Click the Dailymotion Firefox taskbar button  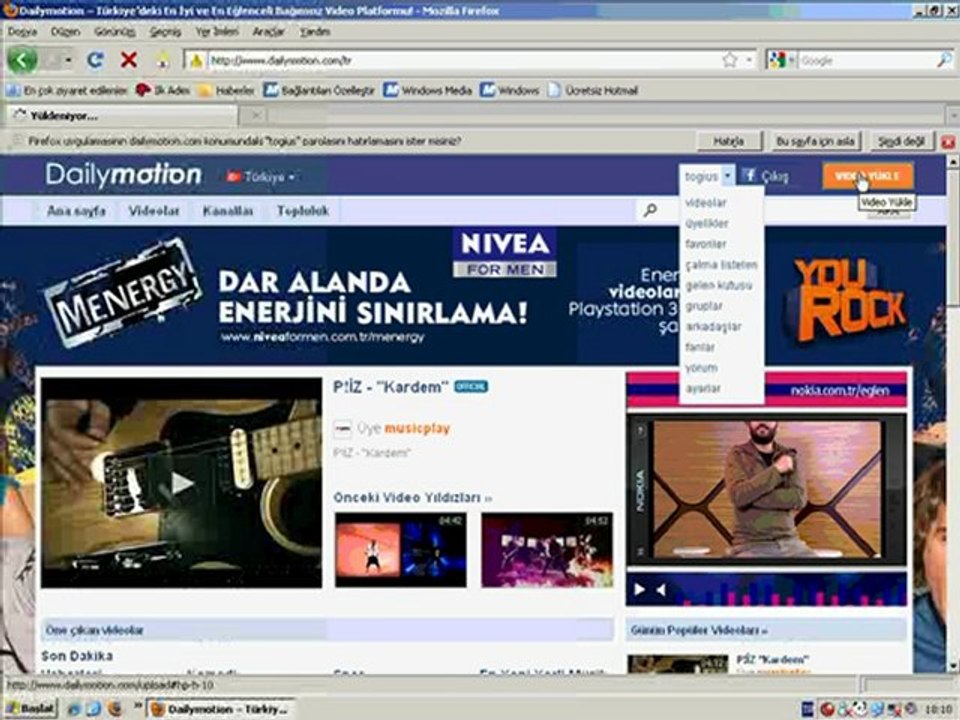[x=220, y=709]
